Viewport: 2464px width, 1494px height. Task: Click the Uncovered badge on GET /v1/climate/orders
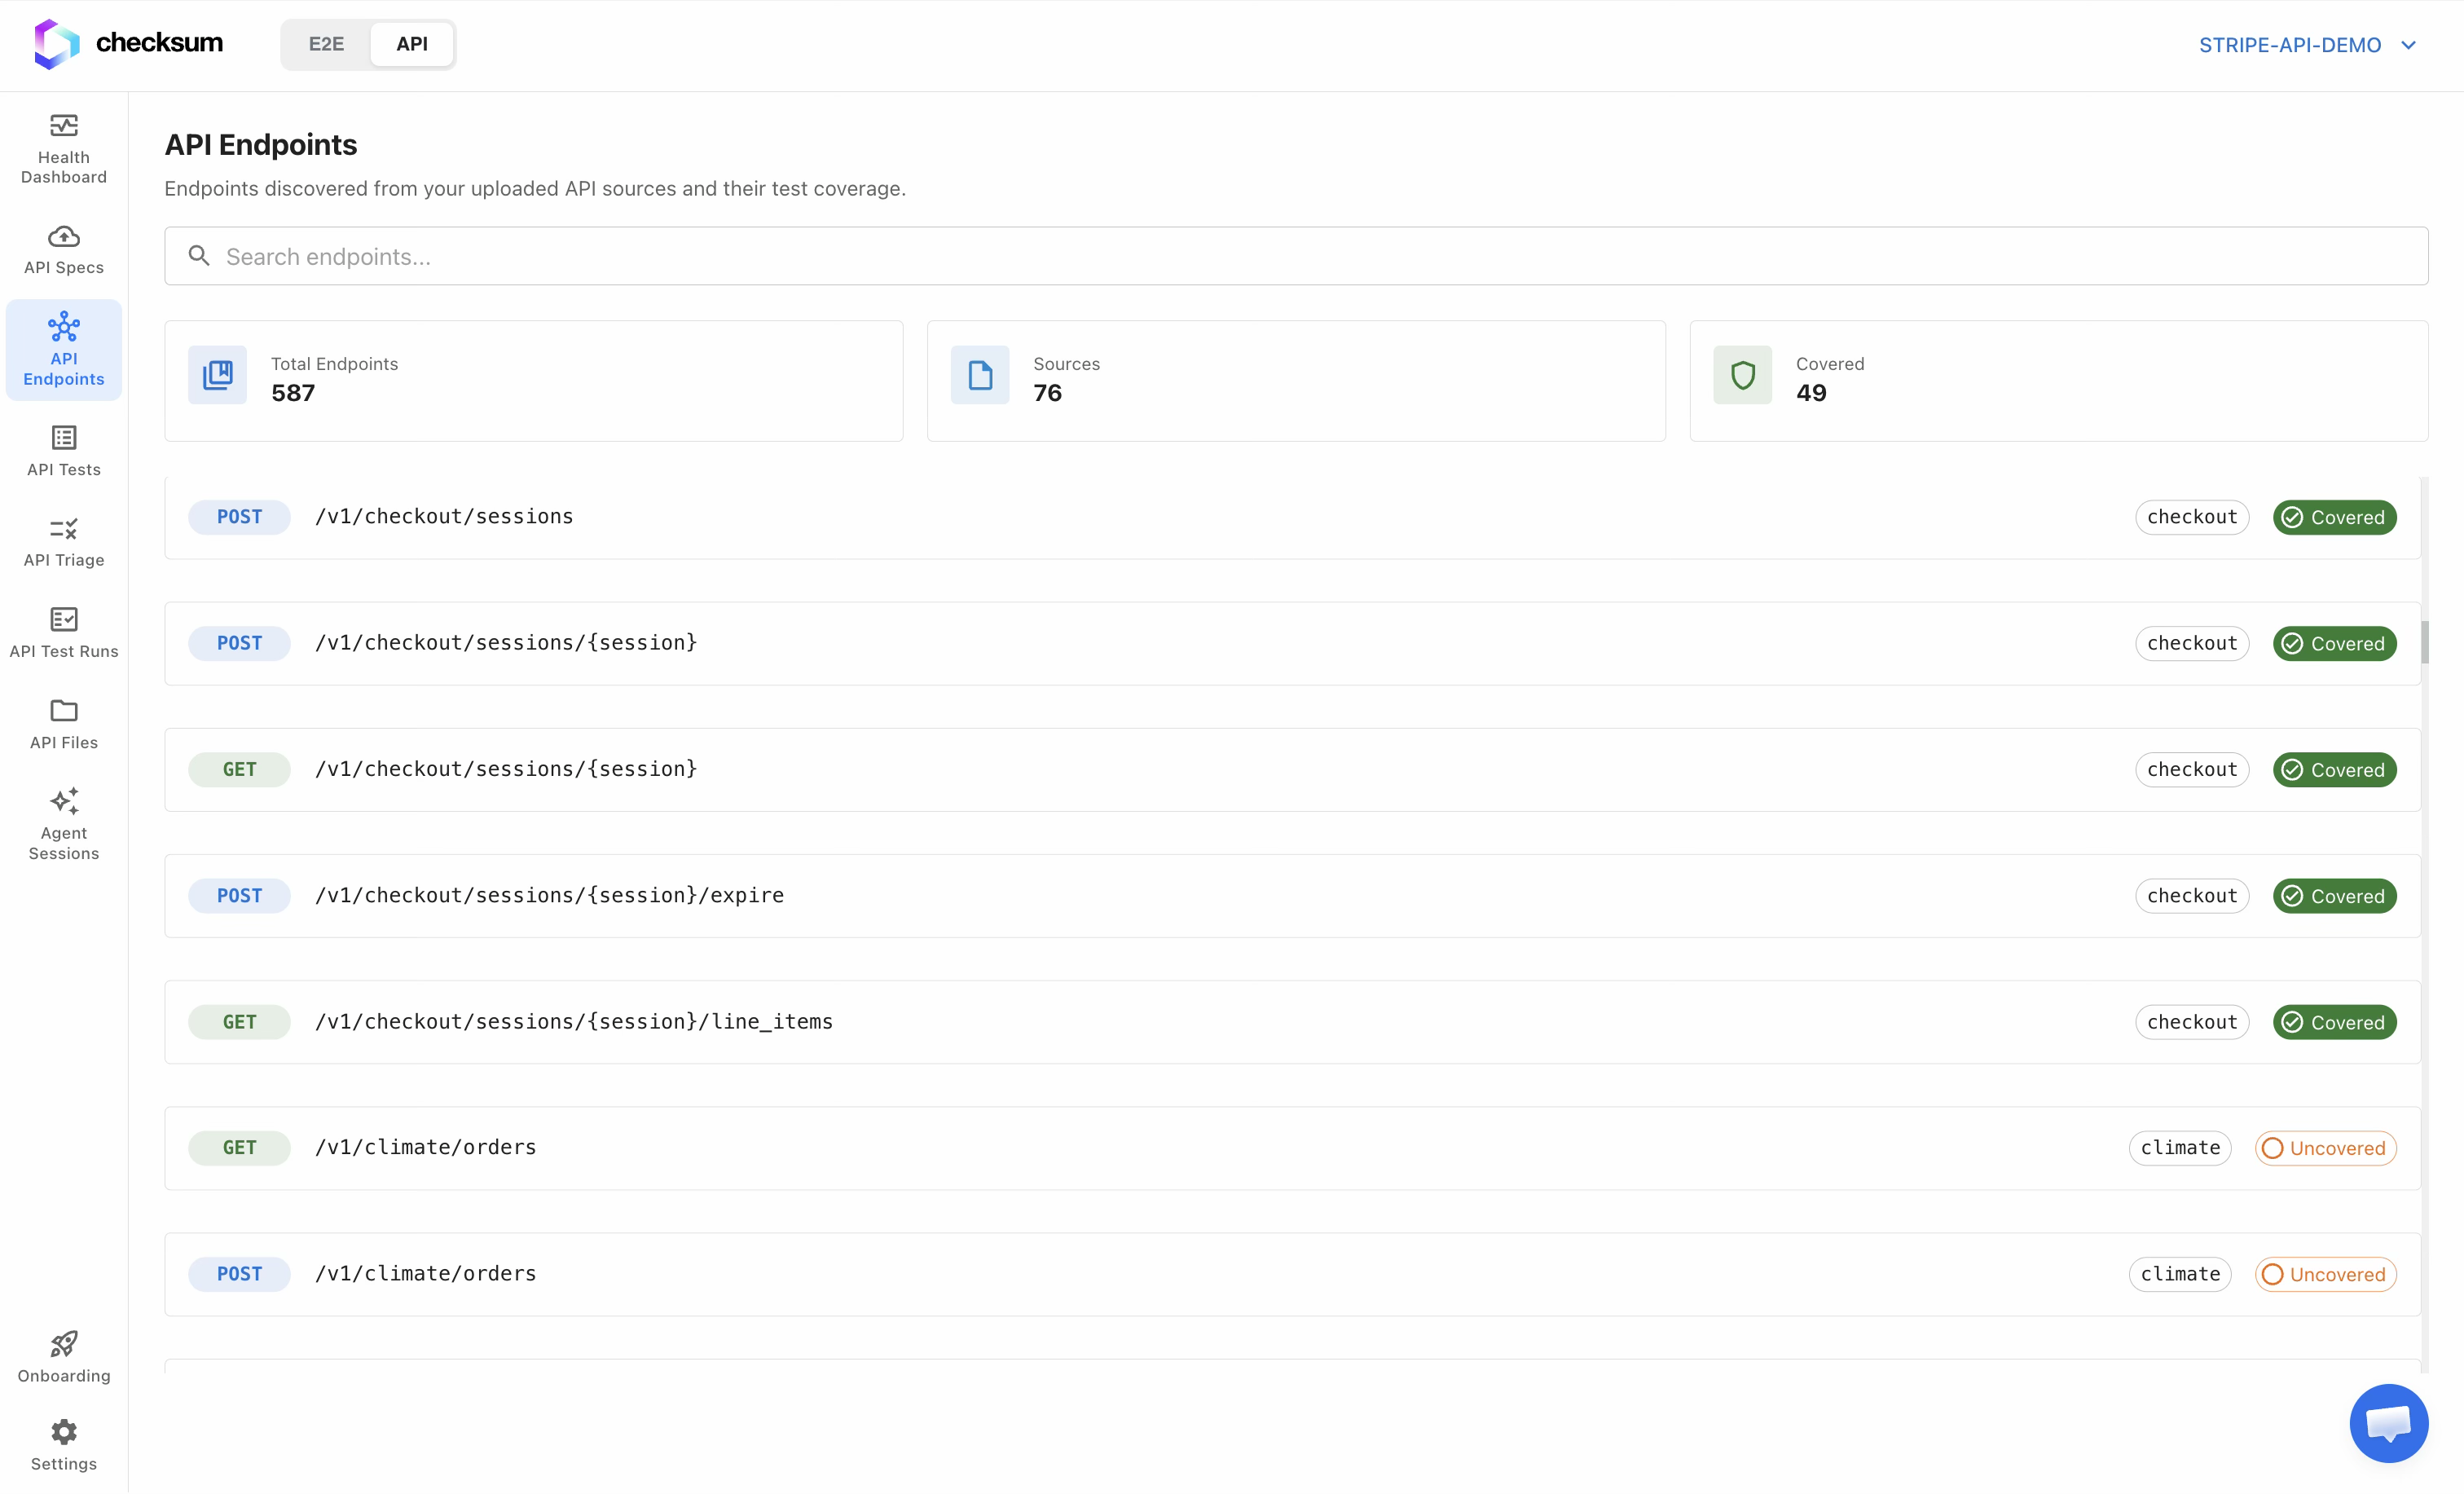click(2326, 1148)
